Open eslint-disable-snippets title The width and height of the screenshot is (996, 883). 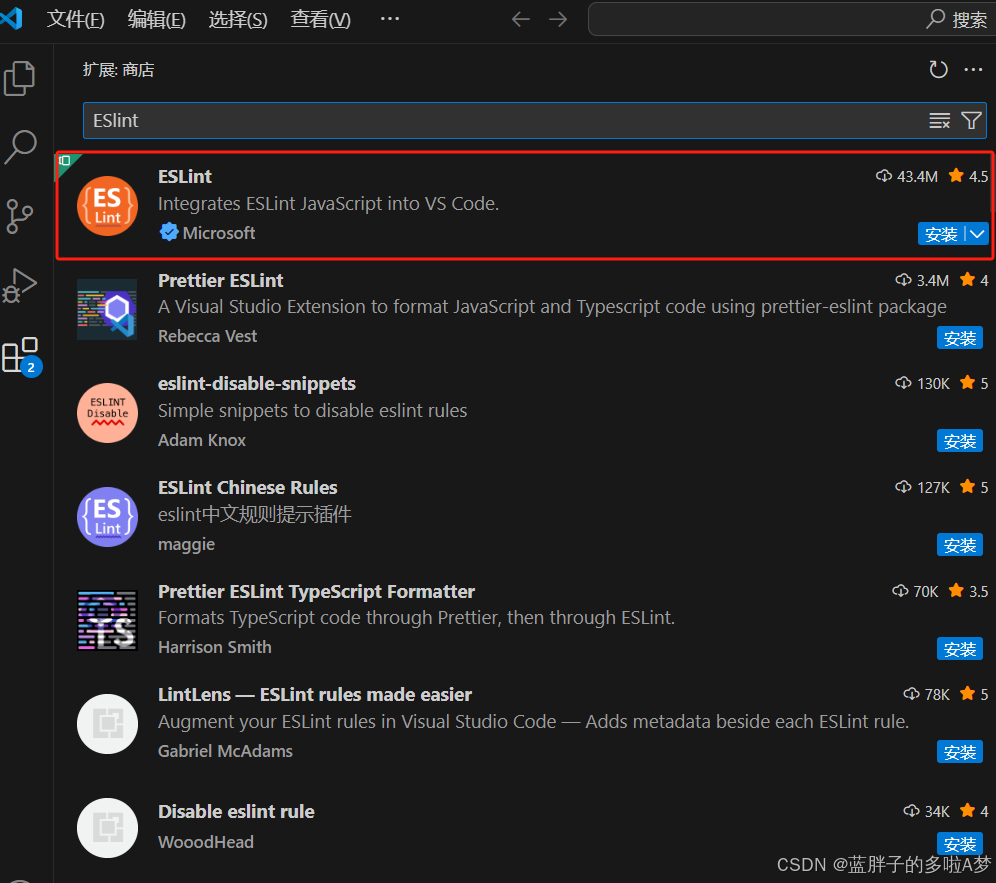click(257, 384)
